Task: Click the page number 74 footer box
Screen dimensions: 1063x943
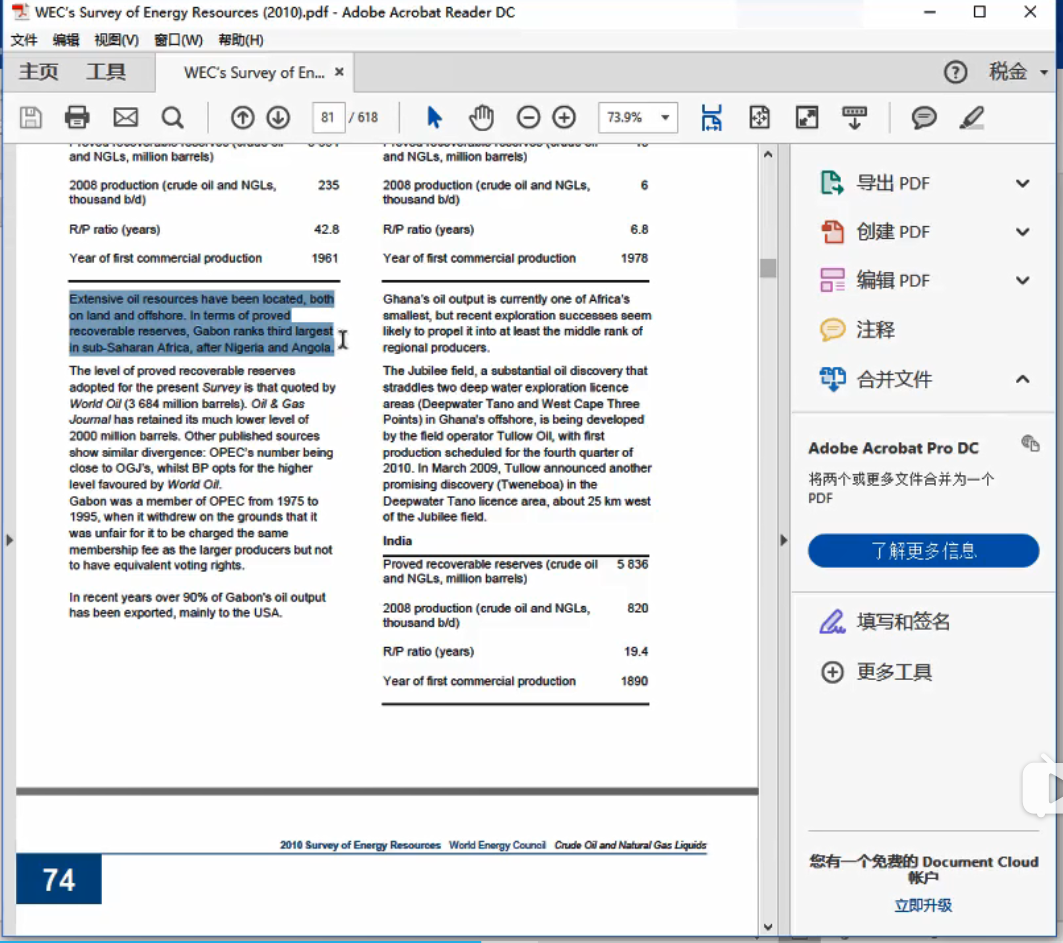Action: click(x=59, y=880)
